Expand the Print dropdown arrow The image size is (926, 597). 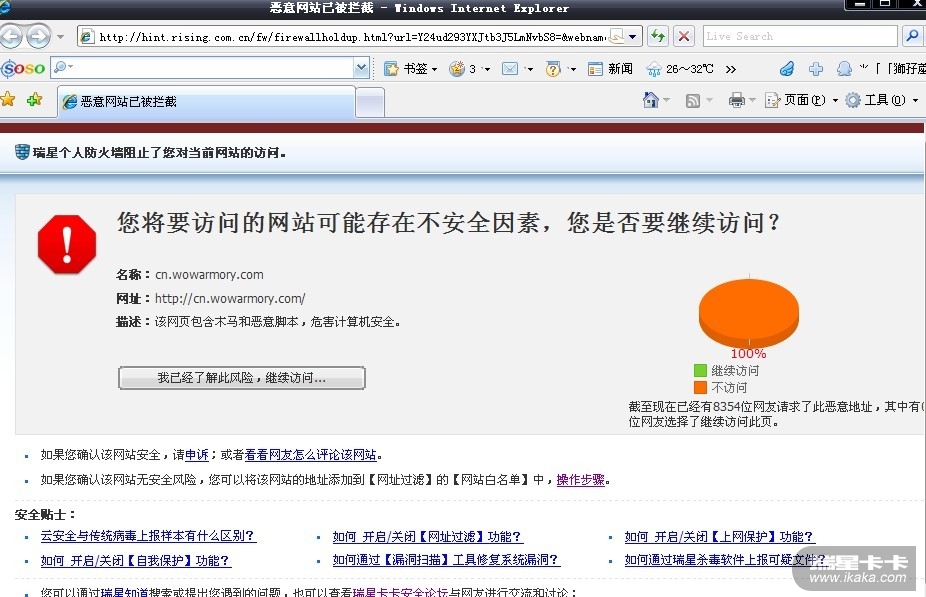[752, 100]
